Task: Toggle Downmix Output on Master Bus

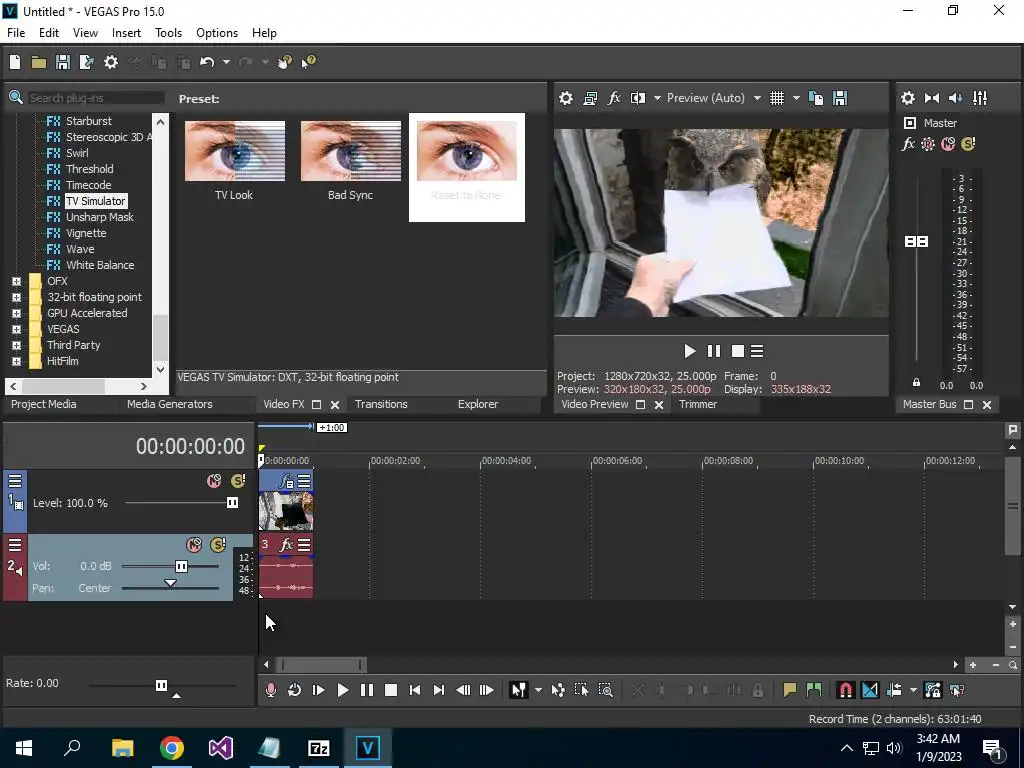Action: [x=932, y=98]
